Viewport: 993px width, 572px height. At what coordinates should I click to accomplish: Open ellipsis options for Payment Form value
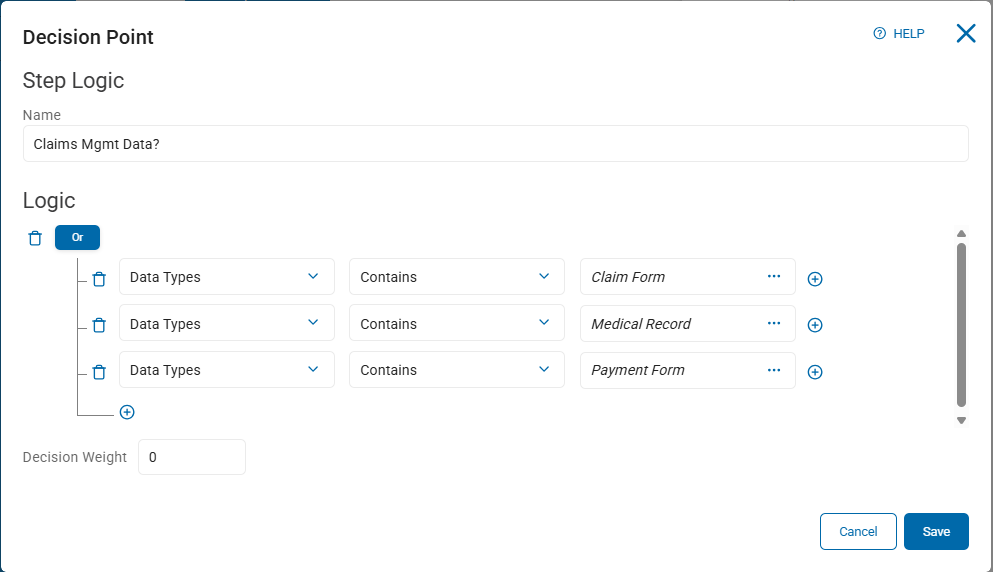click(x=774, y=369)
